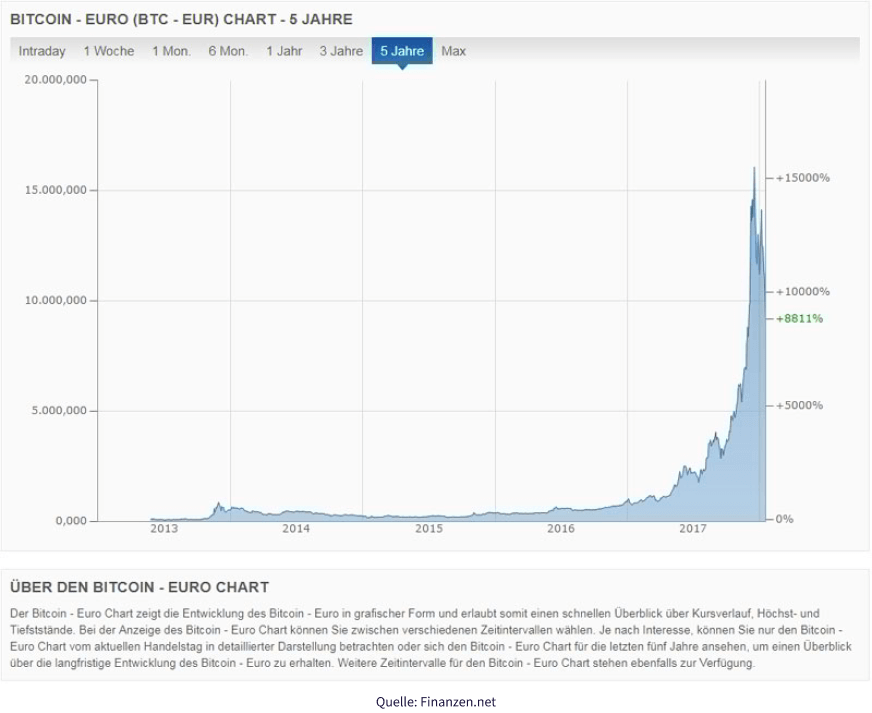This screenshot has height=713, width=872.
Task: Switch to the 6 Mon. interval
Action: click(229, 51)
